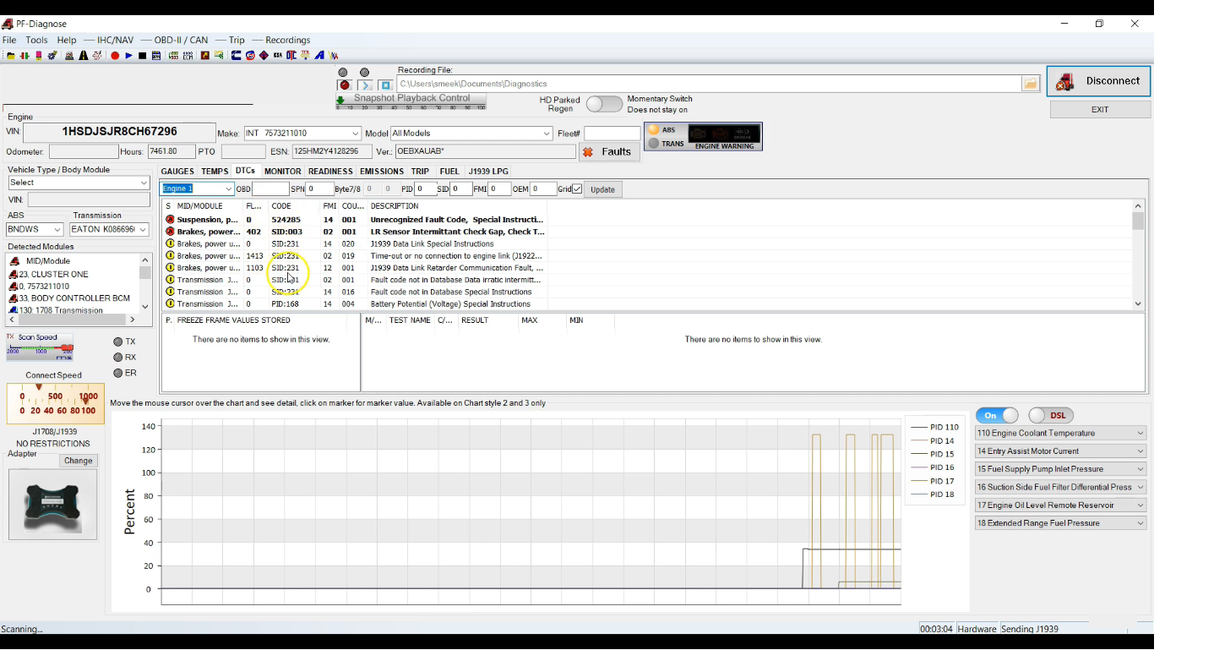
Task: Click the red record icon in toolbar
Action: point(115,56)
